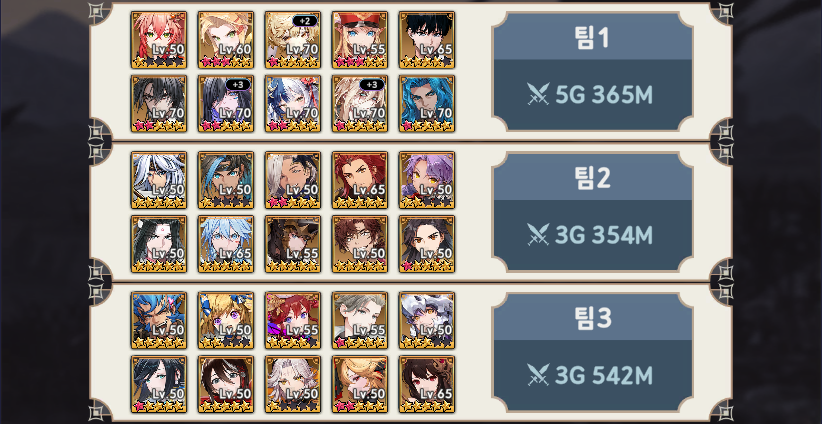The height and width of the screenshot is (424, 822).
Task: Select the pink-haired Lv.50 hero in Team 1
Action: point(159,40)
